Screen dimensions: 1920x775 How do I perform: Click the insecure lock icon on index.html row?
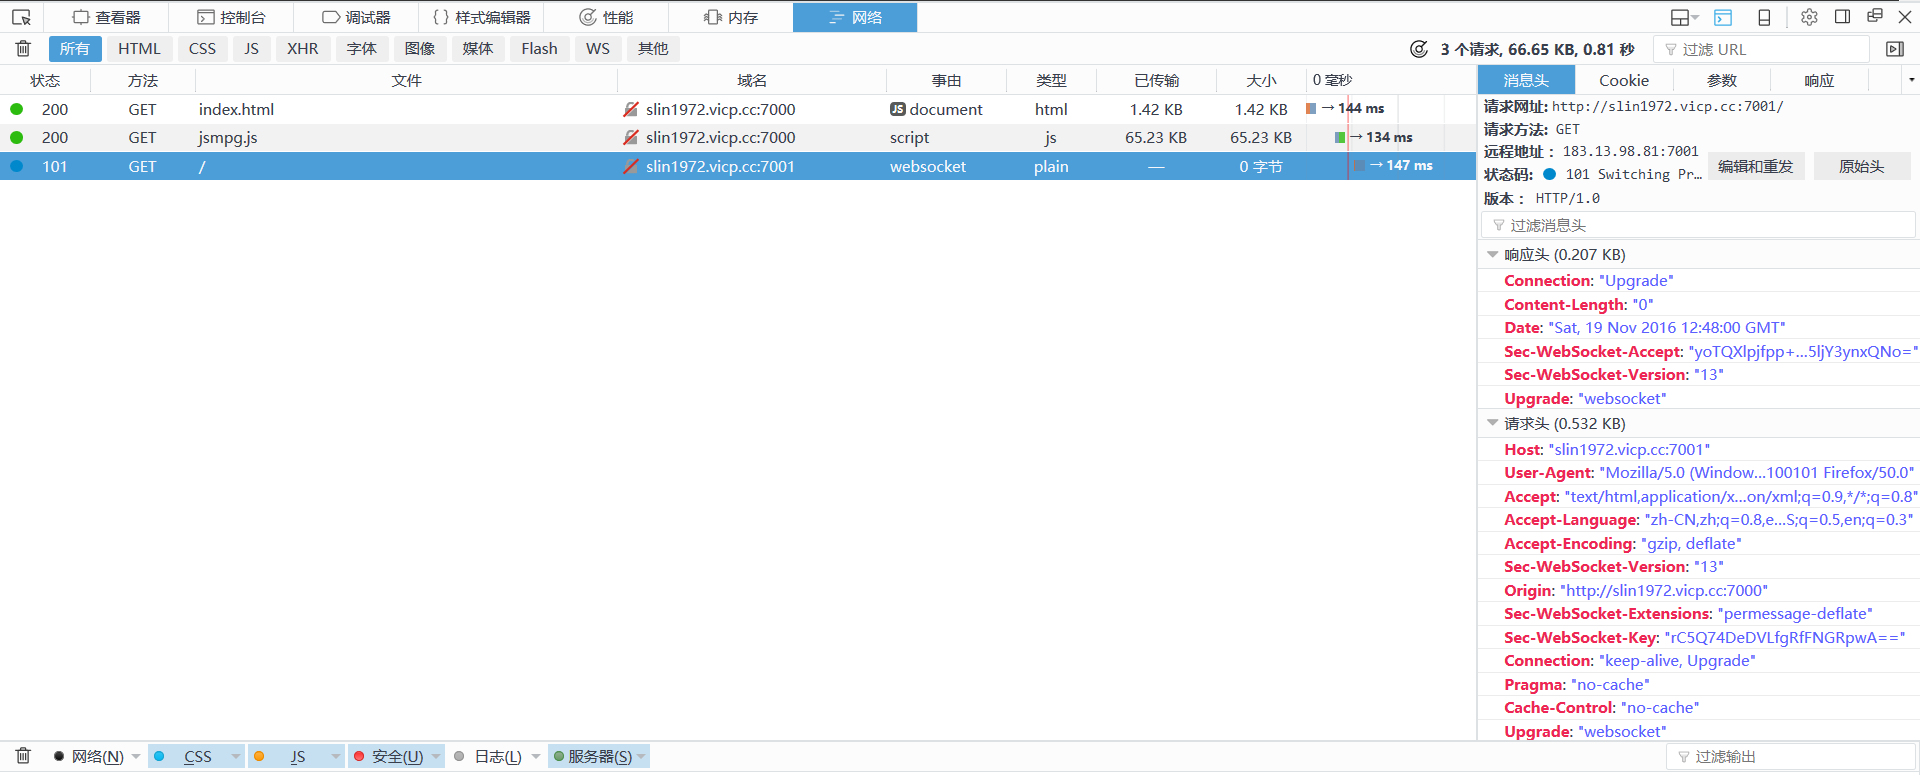[x=630, y=109]
